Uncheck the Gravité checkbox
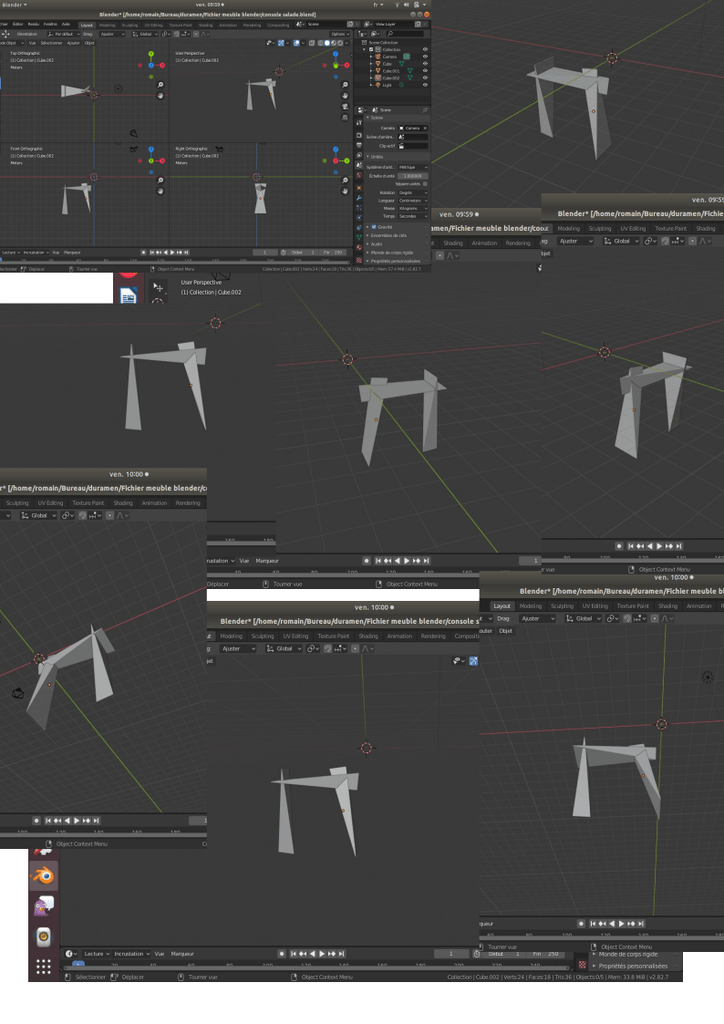The image size is (724, 1024). (375, 227)
